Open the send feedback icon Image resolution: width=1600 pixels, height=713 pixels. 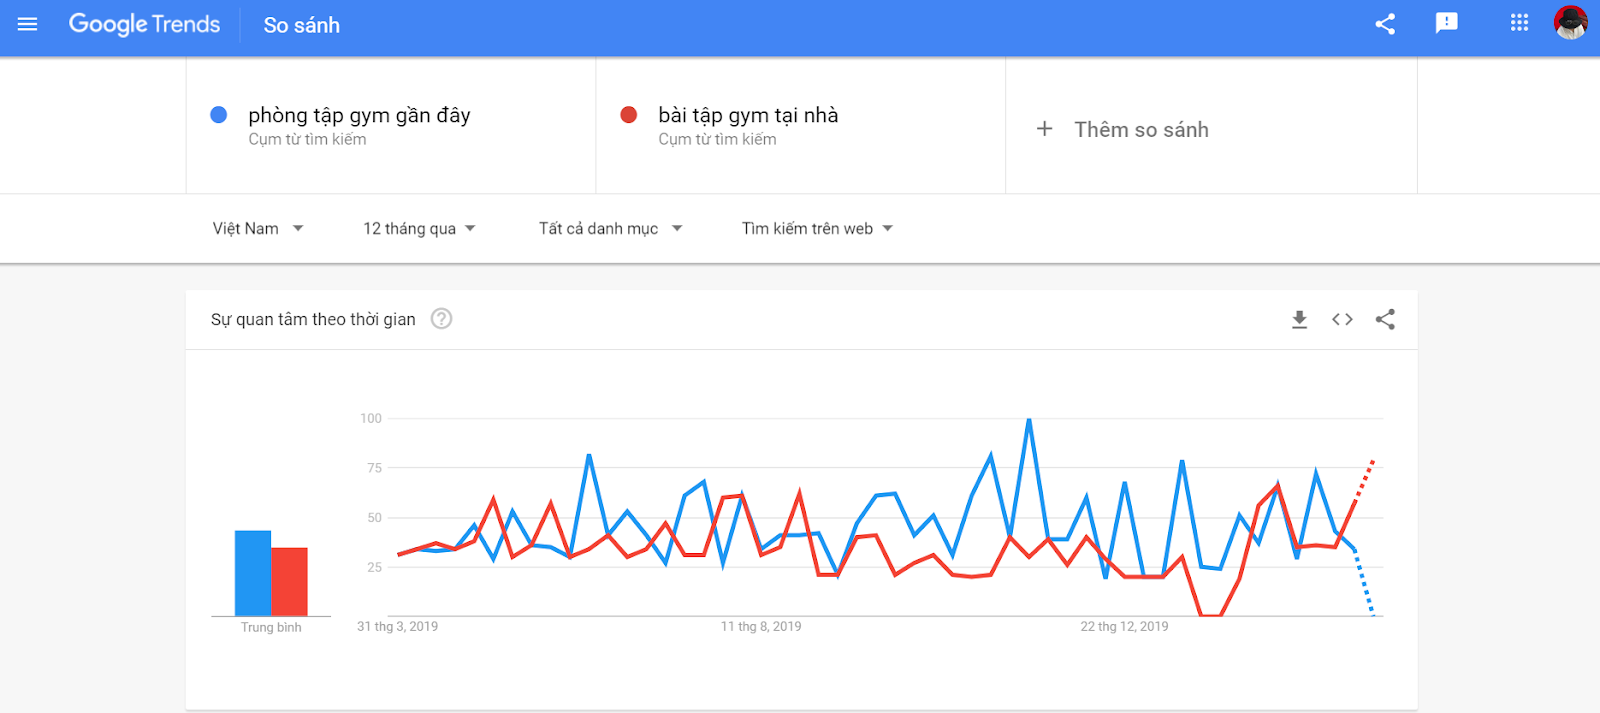click(x=1446, y=23)
